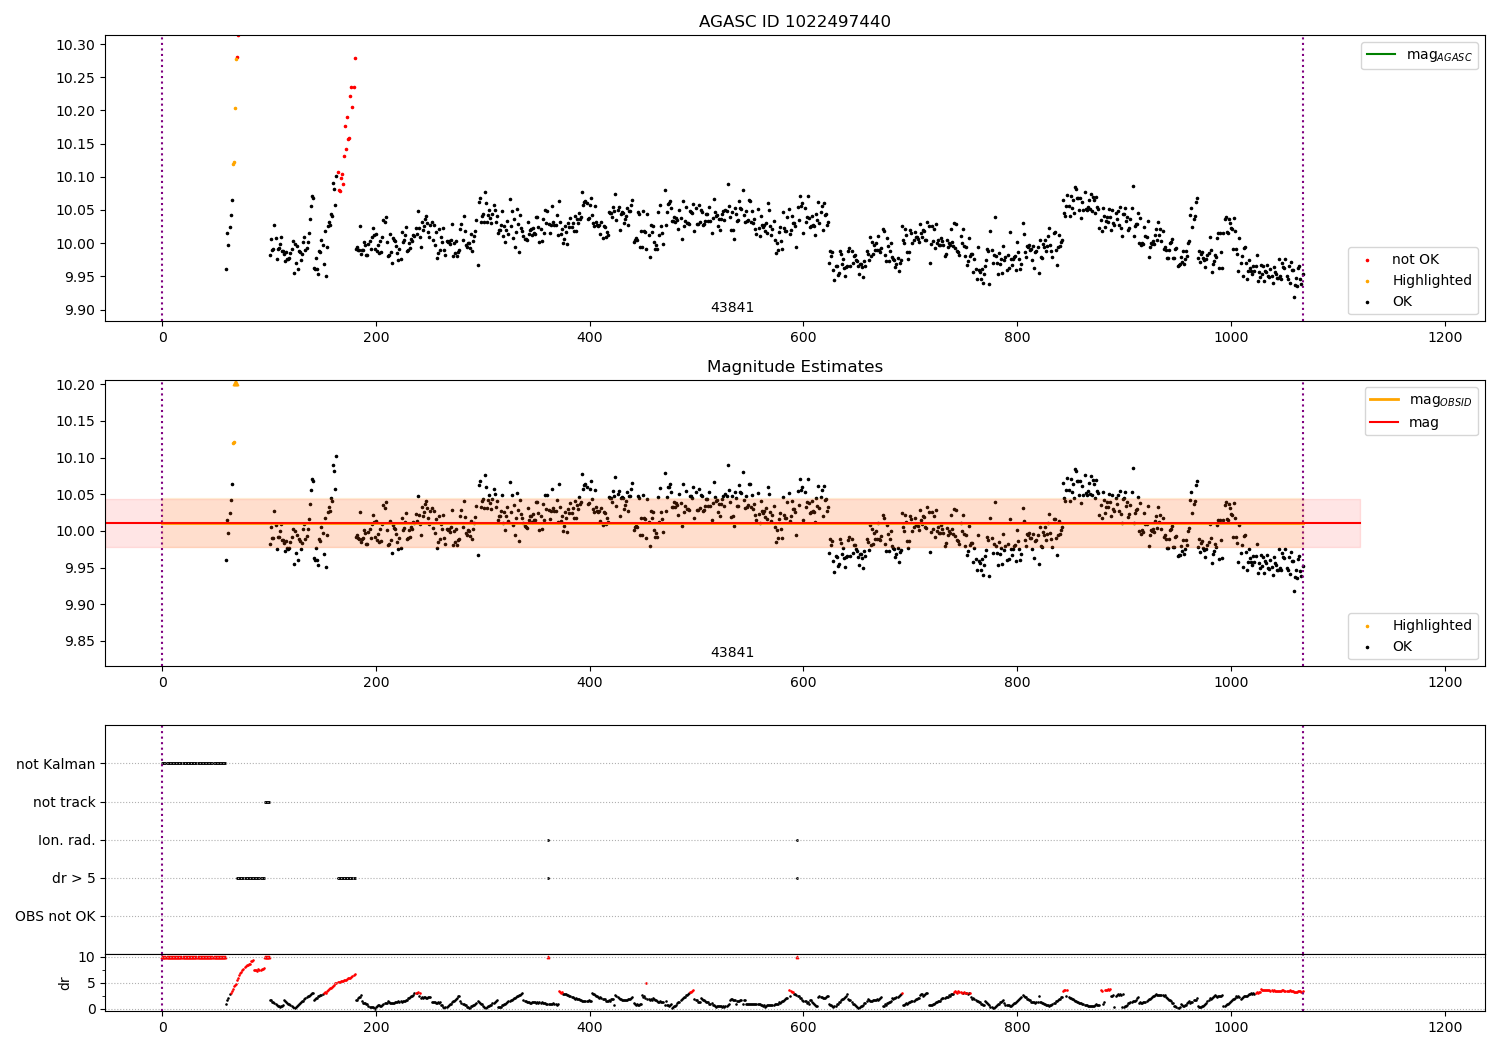This screenshot has width=1500, height=1050.
Task: Select the 'OK' legend entry in top plot
Action: [1402, 302]
